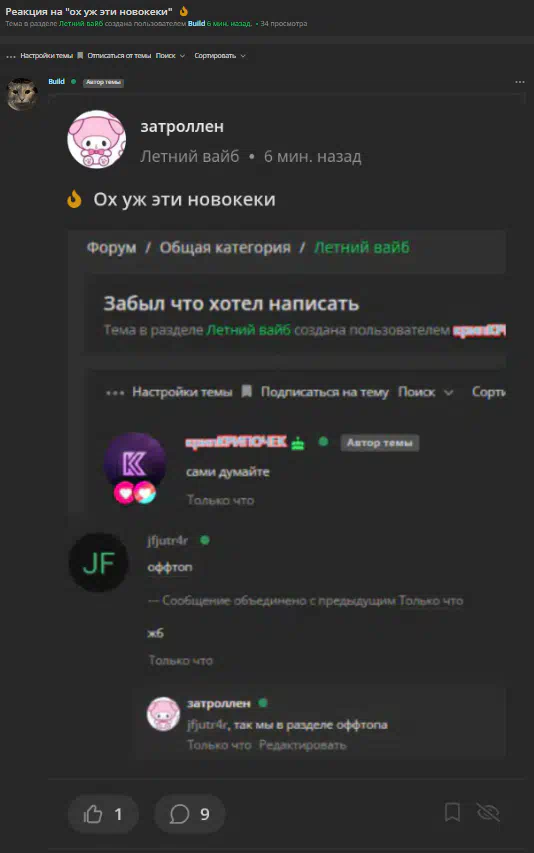Toggle the crossed-out eye hide icon
Screen dimensions: 534x853
pos(488,813)
